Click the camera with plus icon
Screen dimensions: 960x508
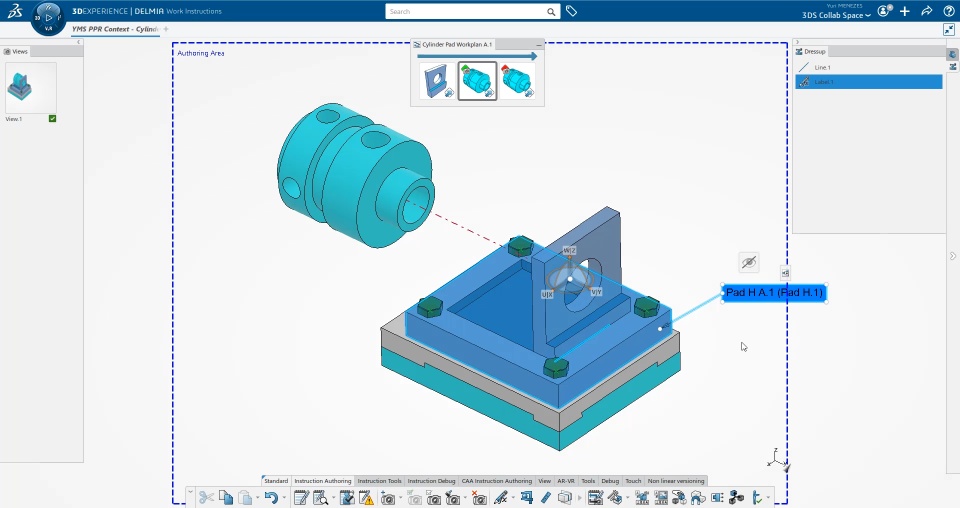coord(388,498)
